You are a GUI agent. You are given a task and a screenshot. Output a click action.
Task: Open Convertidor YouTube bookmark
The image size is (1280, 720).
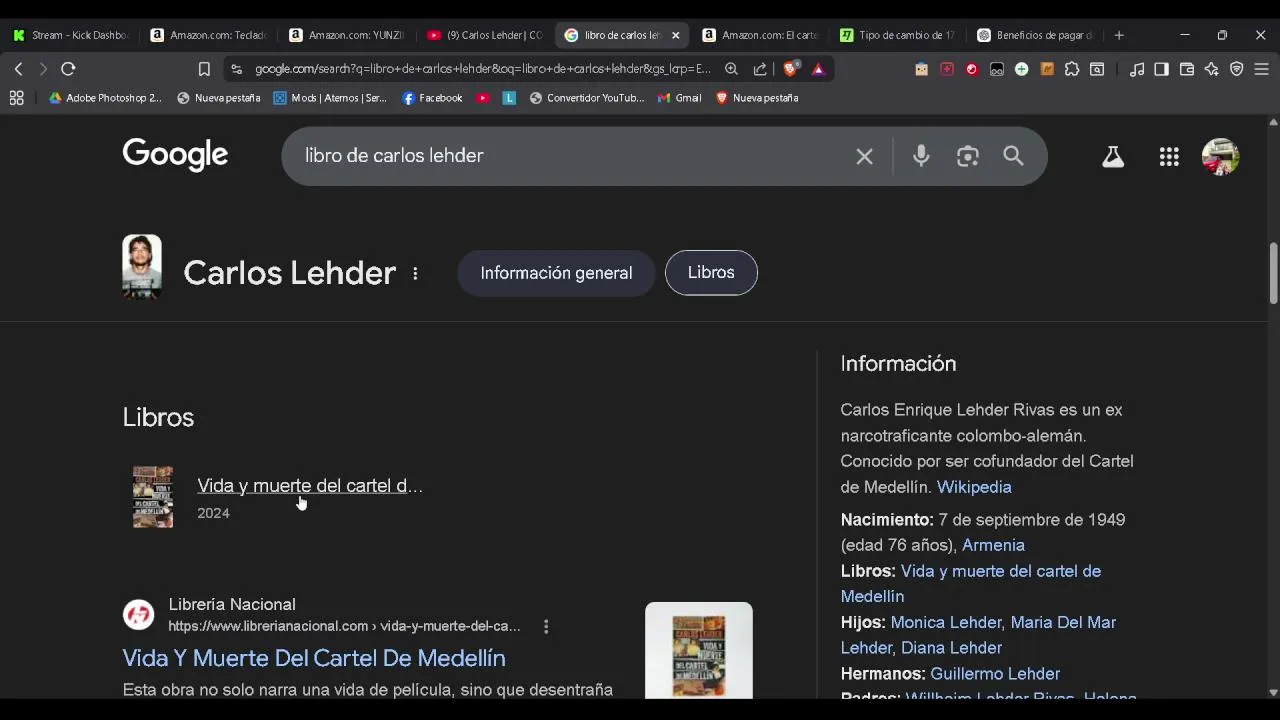pyautogui.click(x=587, y=98)
